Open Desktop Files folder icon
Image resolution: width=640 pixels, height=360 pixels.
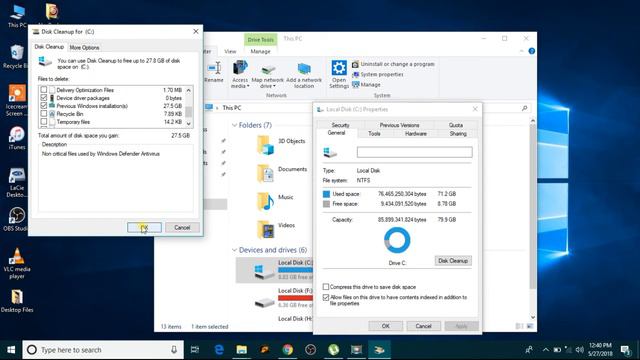17,301
